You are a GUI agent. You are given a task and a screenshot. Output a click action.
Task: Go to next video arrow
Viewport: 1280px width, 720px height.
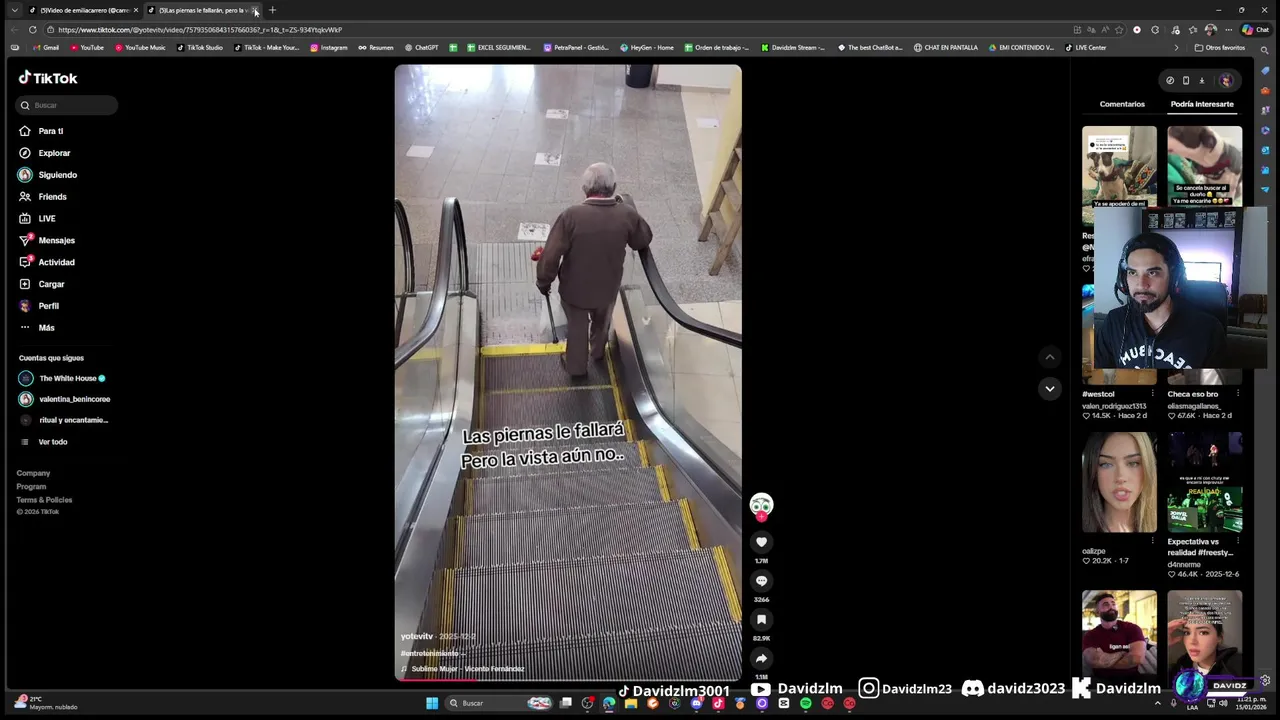[1049, 388]
